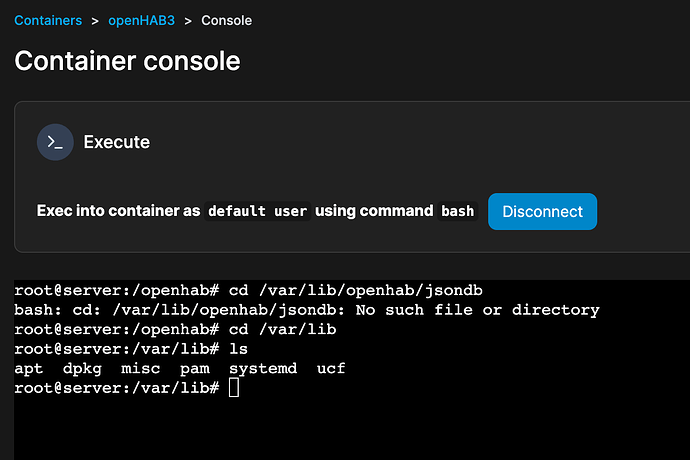Click the Container console page title
Viewport: 690px width, 460px height.
pyautogui.click(x=127, y=61)
